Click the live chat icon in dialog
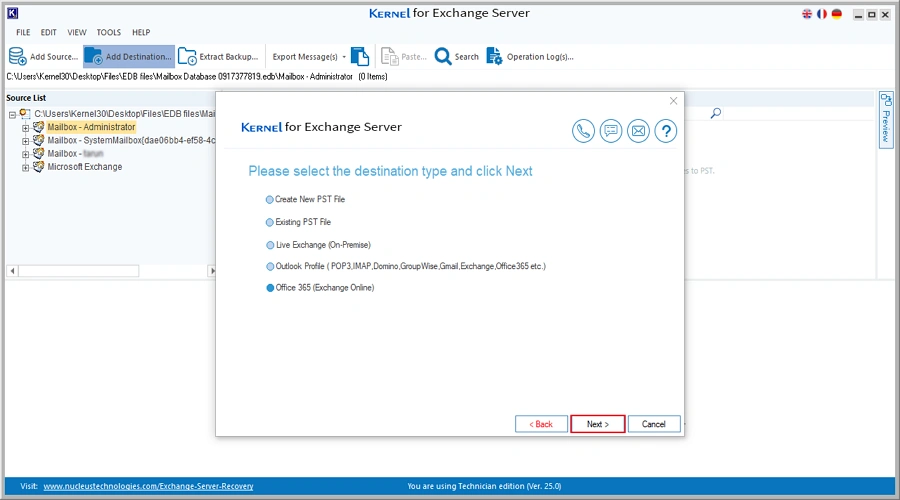 click(x=611, y=131)
